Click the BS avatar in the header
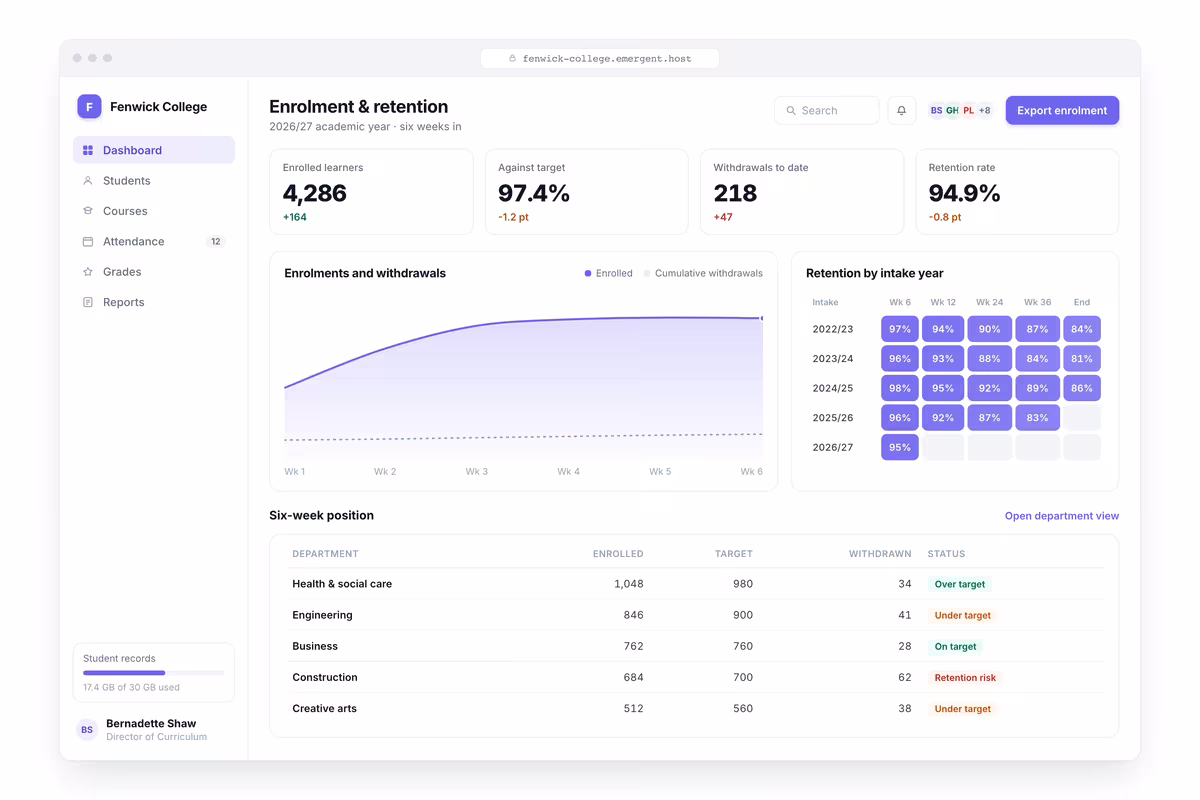Image resolution: width=1200 pixels, height=800 pixels. [x=936, y=110]
